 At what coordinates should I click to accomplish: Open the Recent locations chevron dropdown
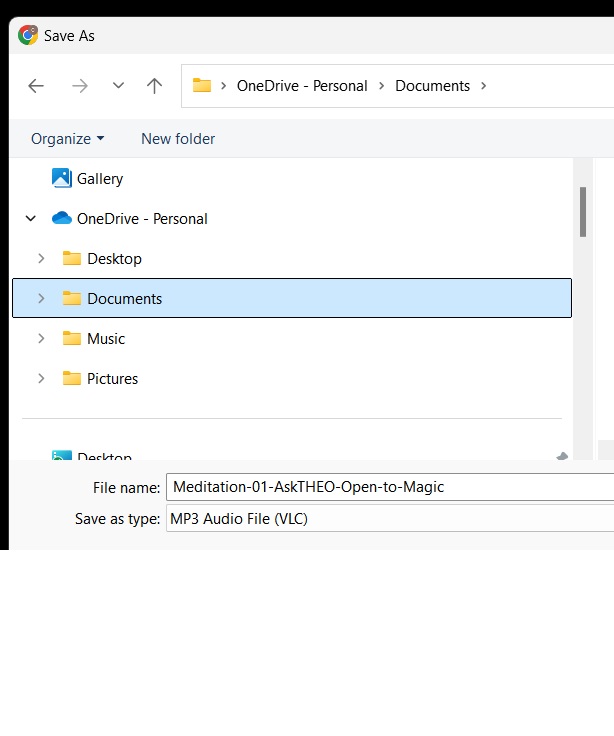click(118, 86)
